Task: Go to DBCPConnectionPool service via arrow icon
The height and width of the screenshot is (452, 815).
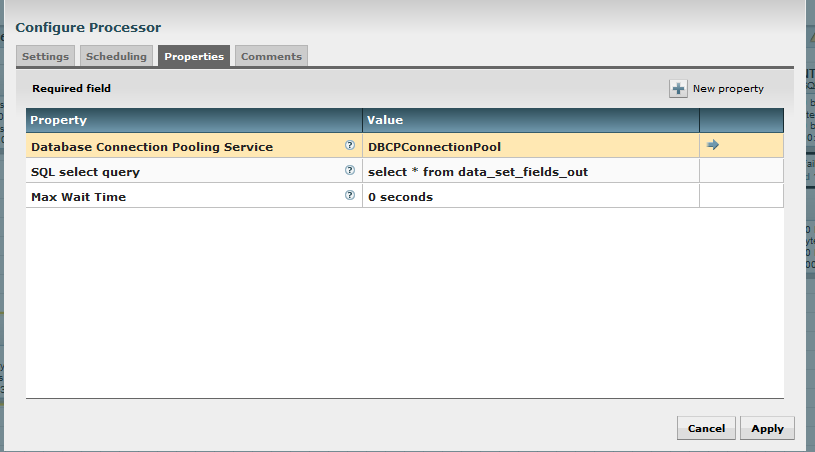Action: coord(713,145)
